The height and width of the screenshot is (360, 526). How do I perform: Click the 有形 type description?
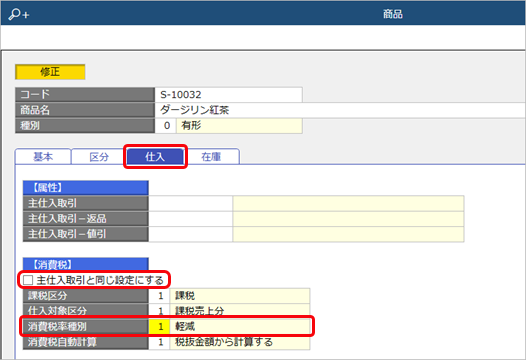[x=239, y=126]
